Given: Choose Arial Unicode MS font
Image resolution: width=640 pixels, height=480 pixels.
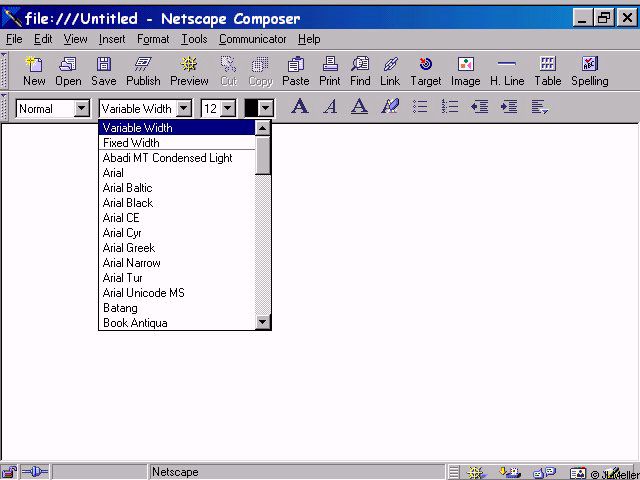Looking at the screenshot, I should click(177, 293).
